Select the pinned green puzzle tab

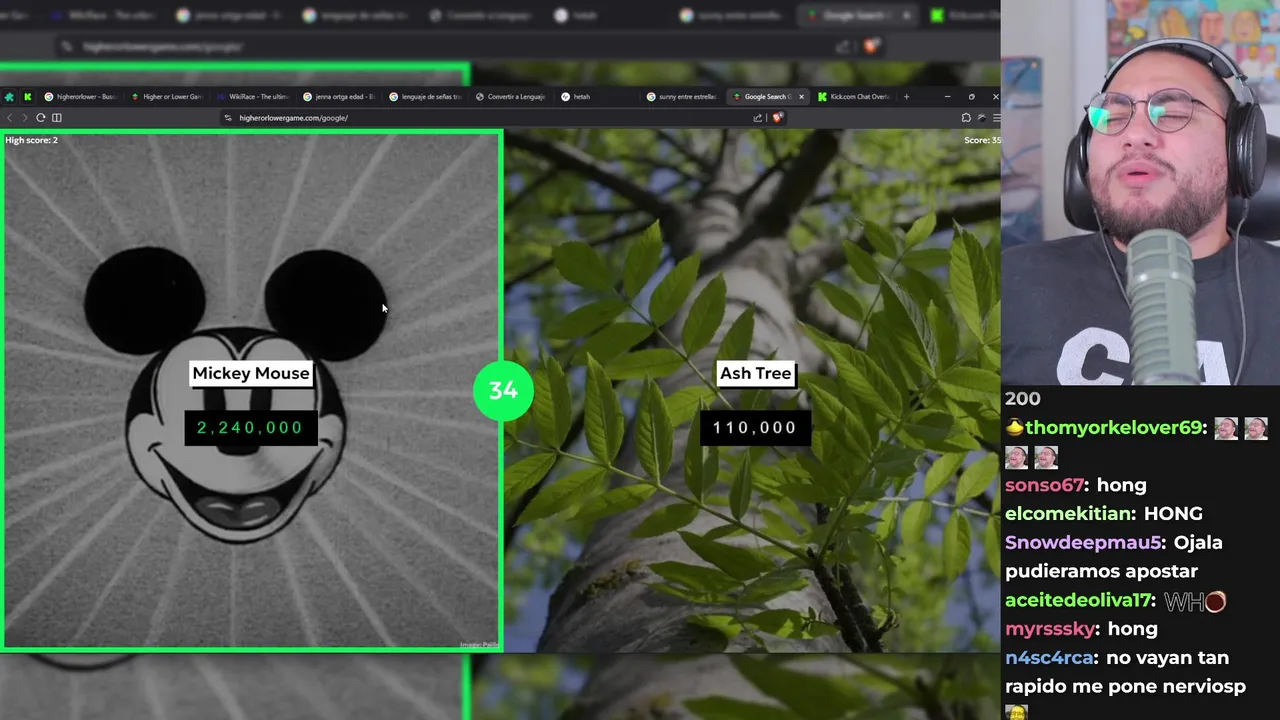pyautogui.click(x=9, y=97)
